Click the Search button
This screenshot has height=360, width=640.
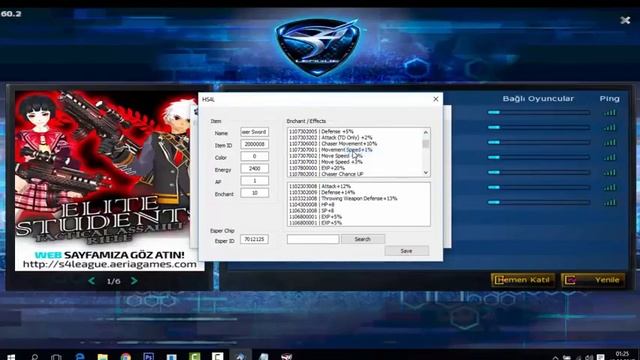tap(362, 239)
